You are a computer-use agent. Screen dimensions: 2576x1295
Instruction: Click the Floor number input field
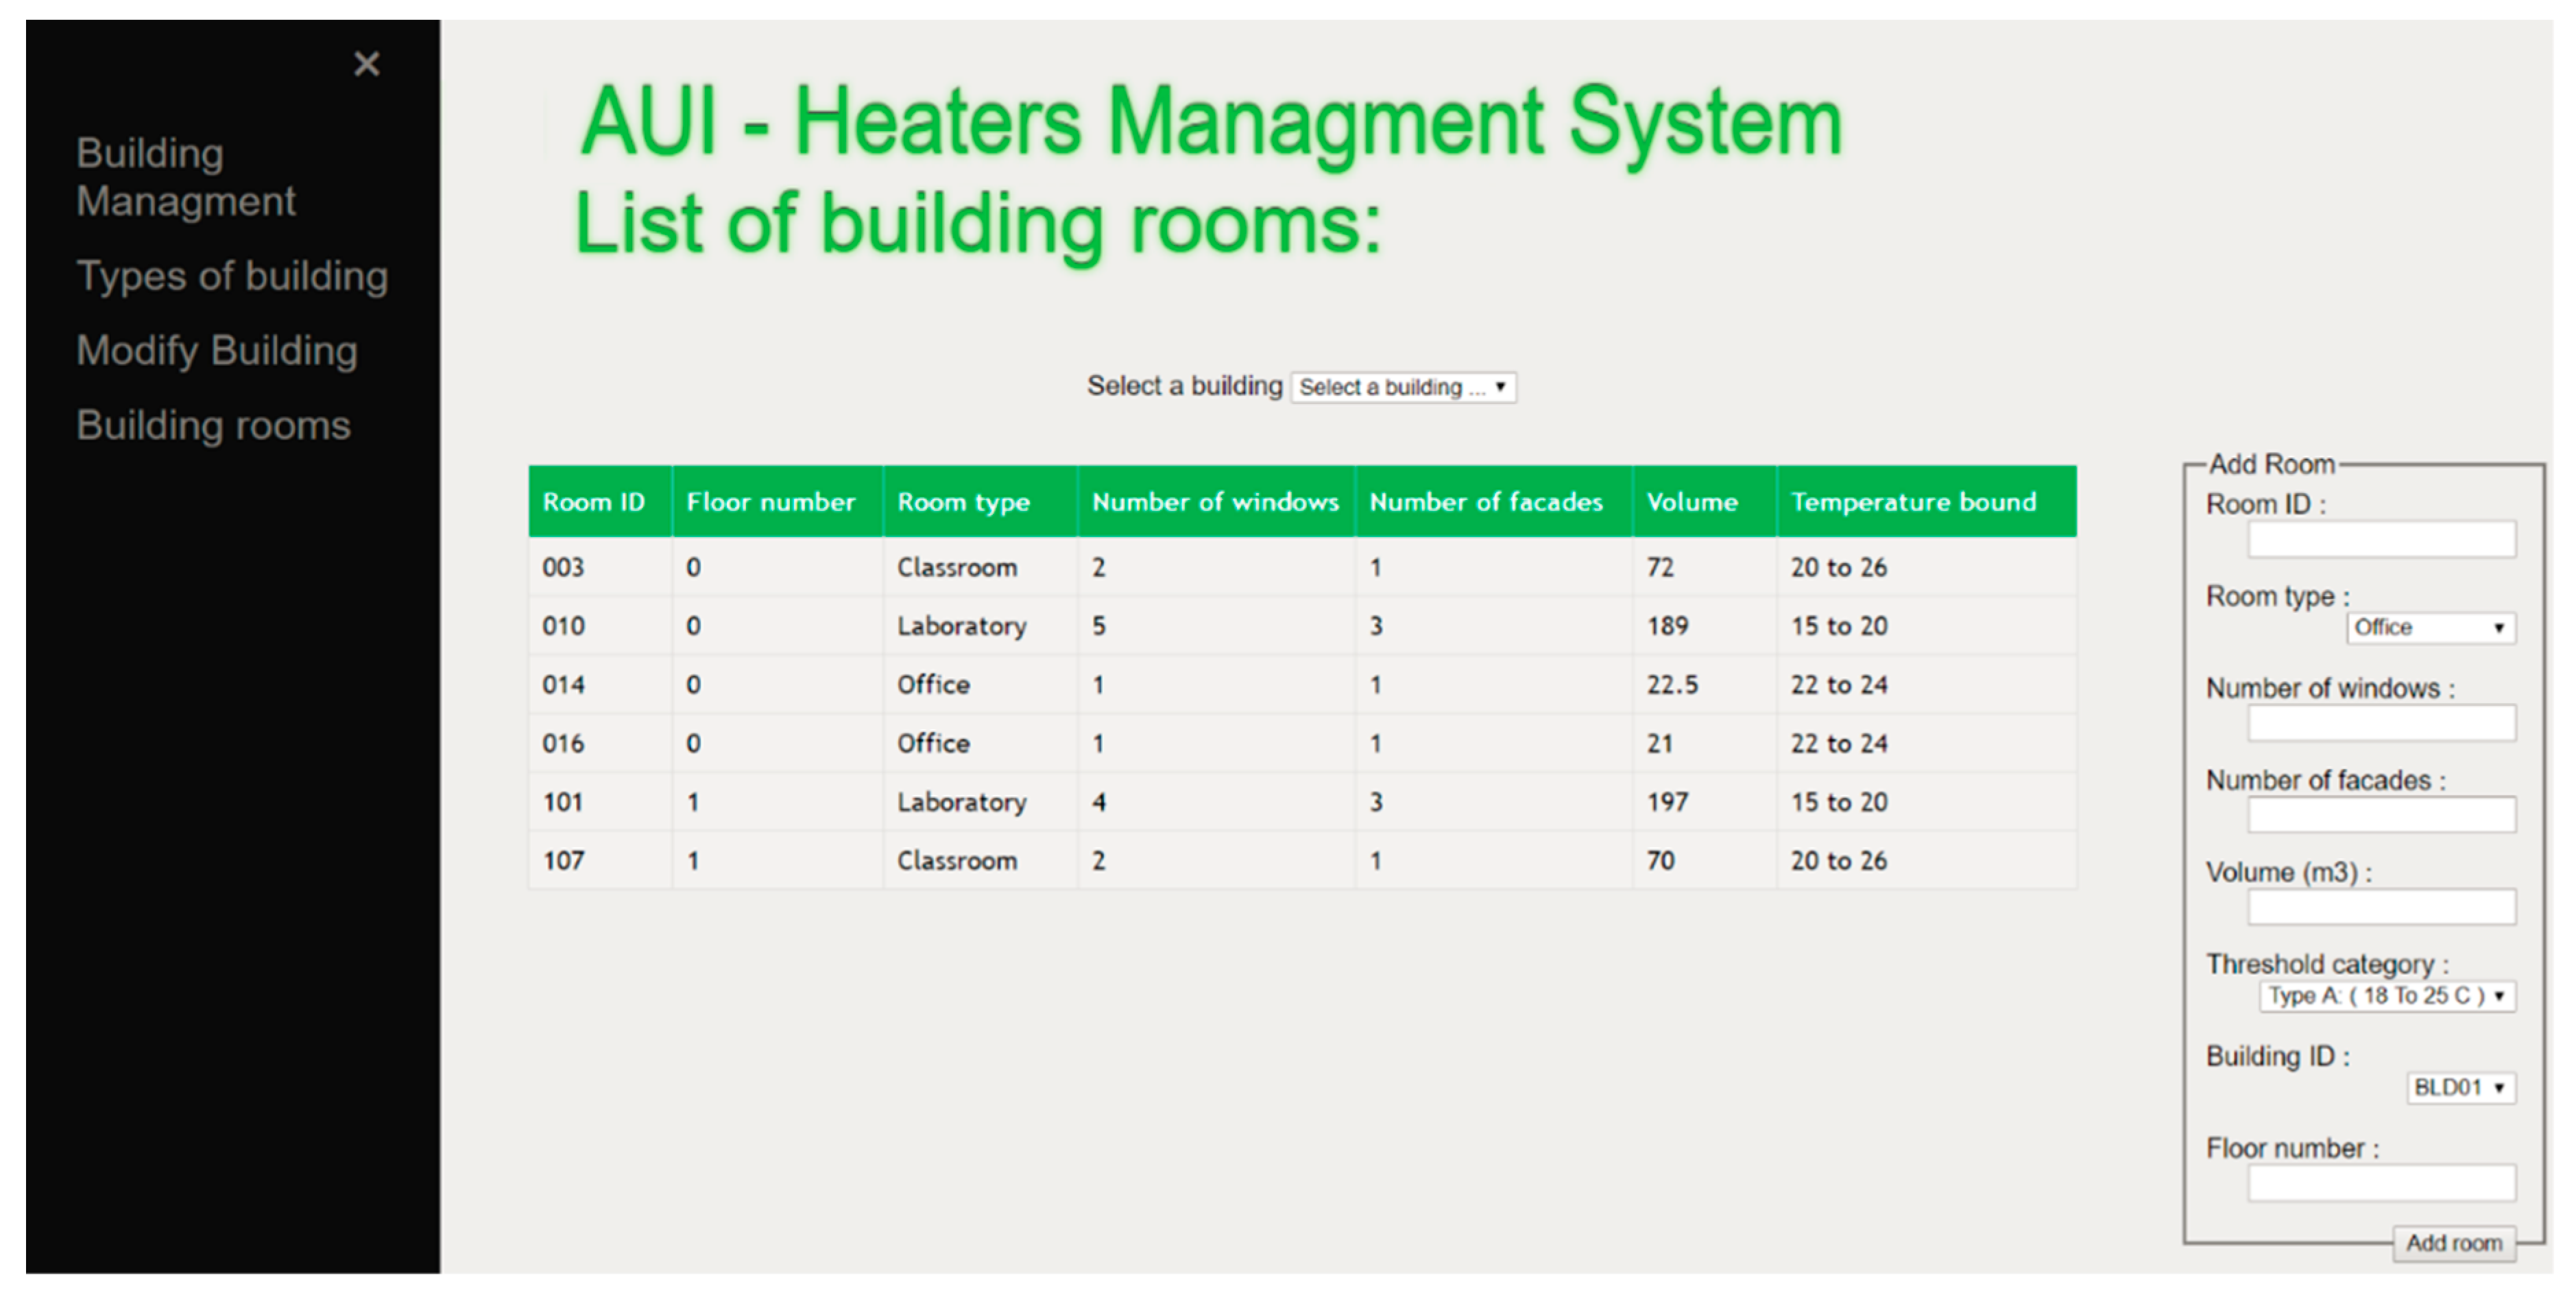2381,1184
